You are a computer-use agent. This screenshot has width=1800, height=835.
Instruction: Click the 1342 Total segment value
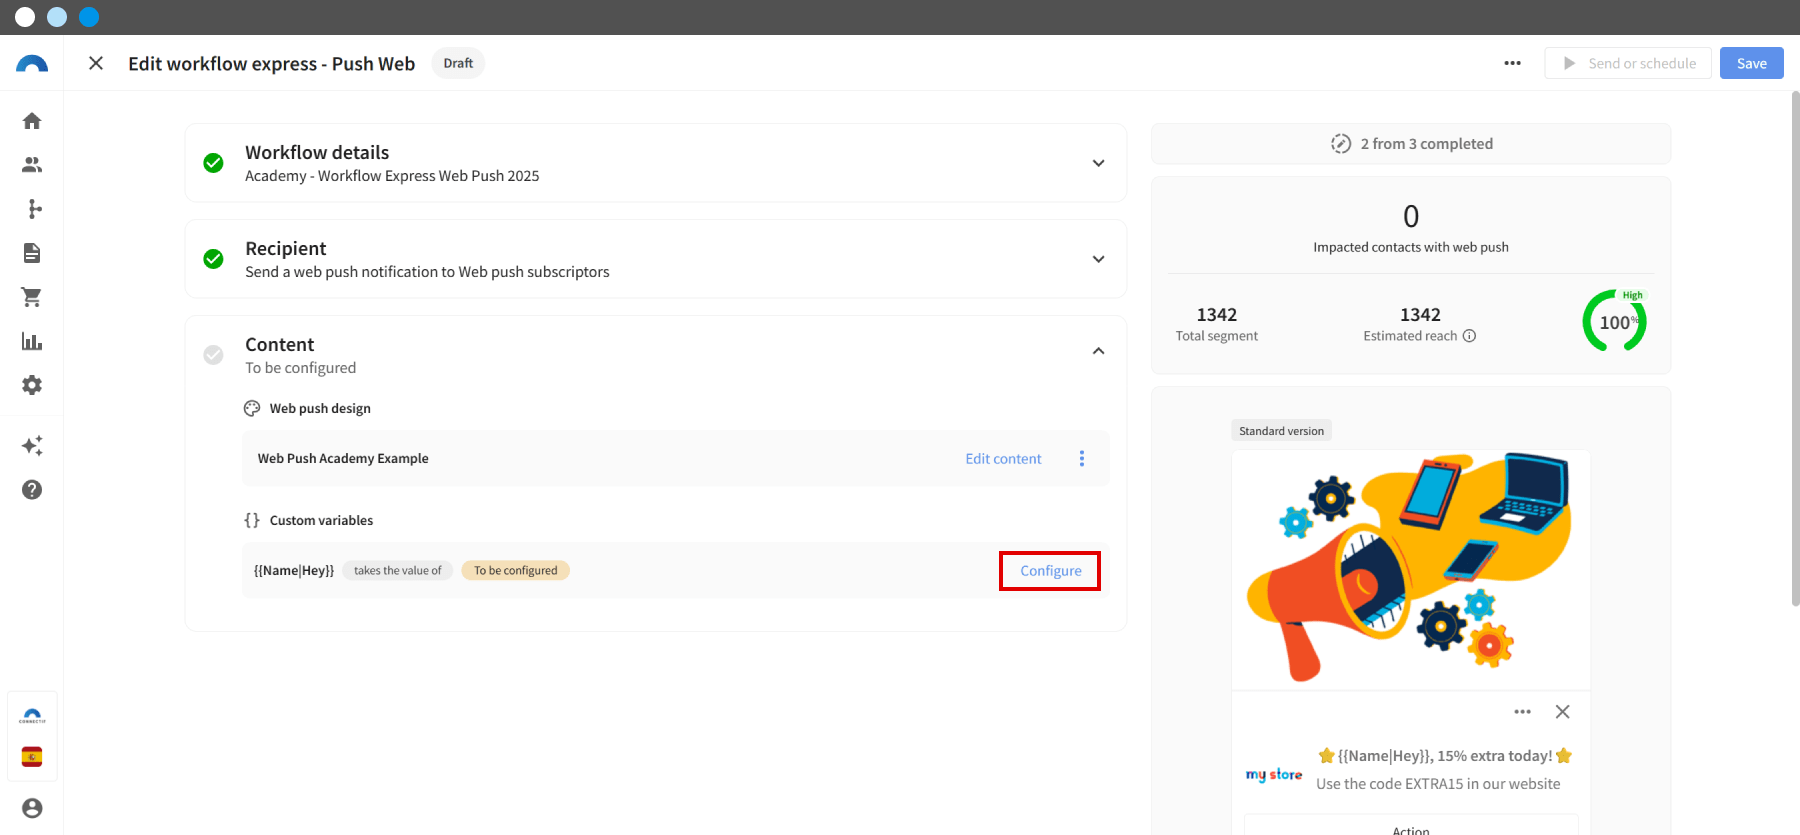coord(1217,314)
